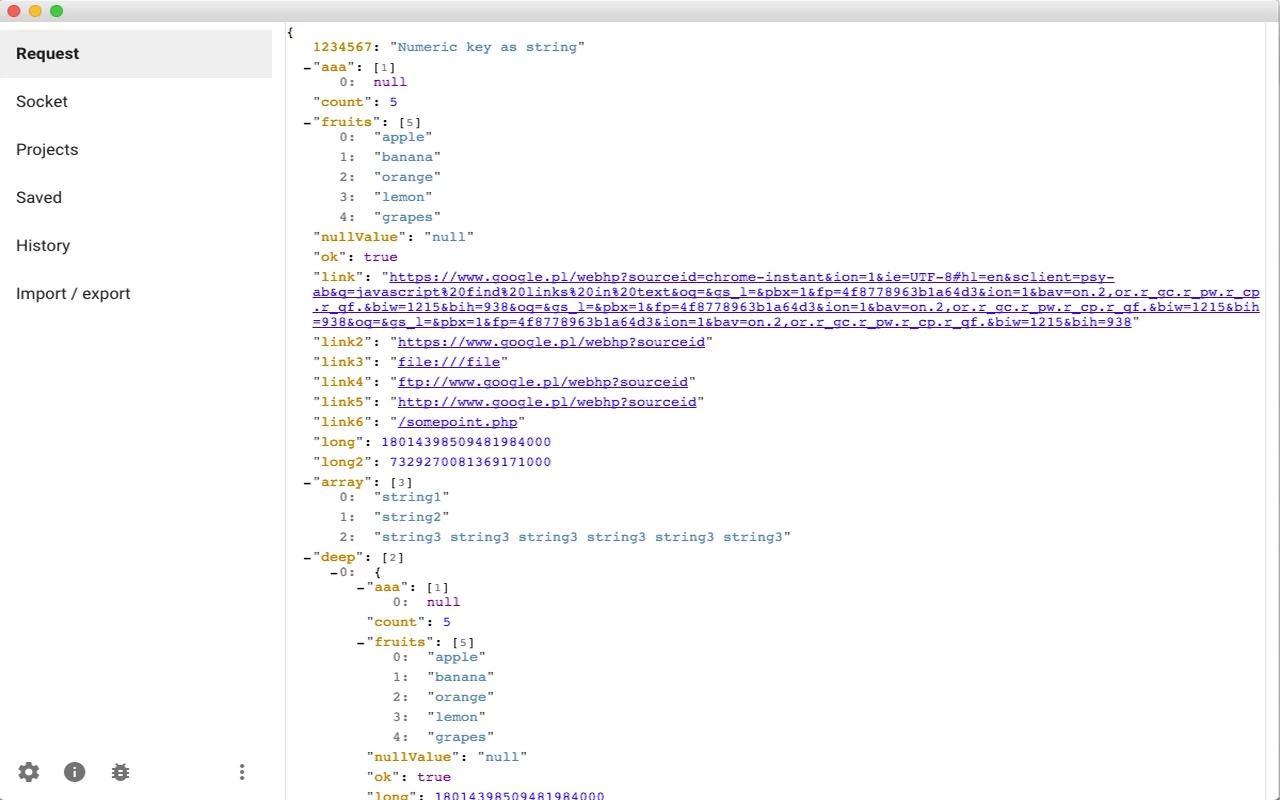Image resolution: width=1280 pixels, height=800 pixels.
Task: Click the top-level "orange" item
Action: 407,177
